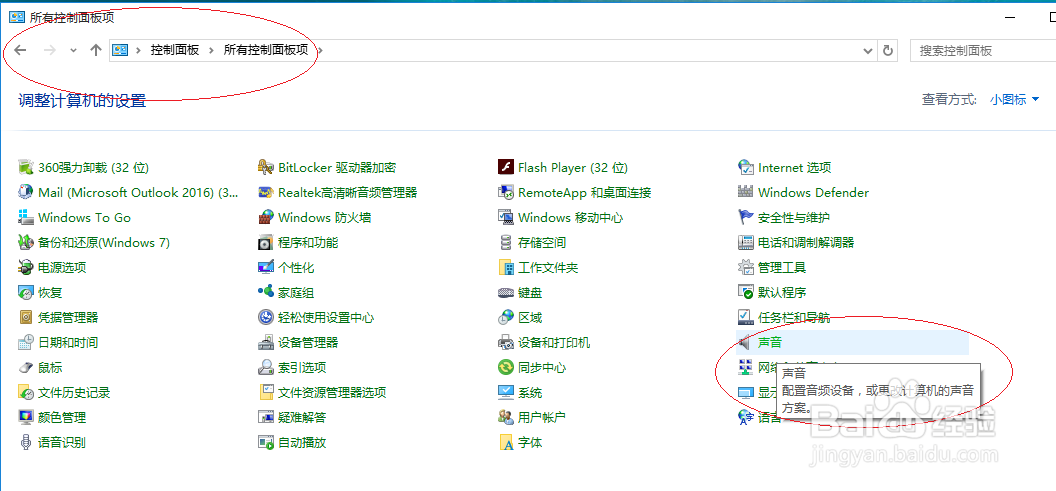
Task: Open the 个性化 icon
Action: click(x=266, y=267)
